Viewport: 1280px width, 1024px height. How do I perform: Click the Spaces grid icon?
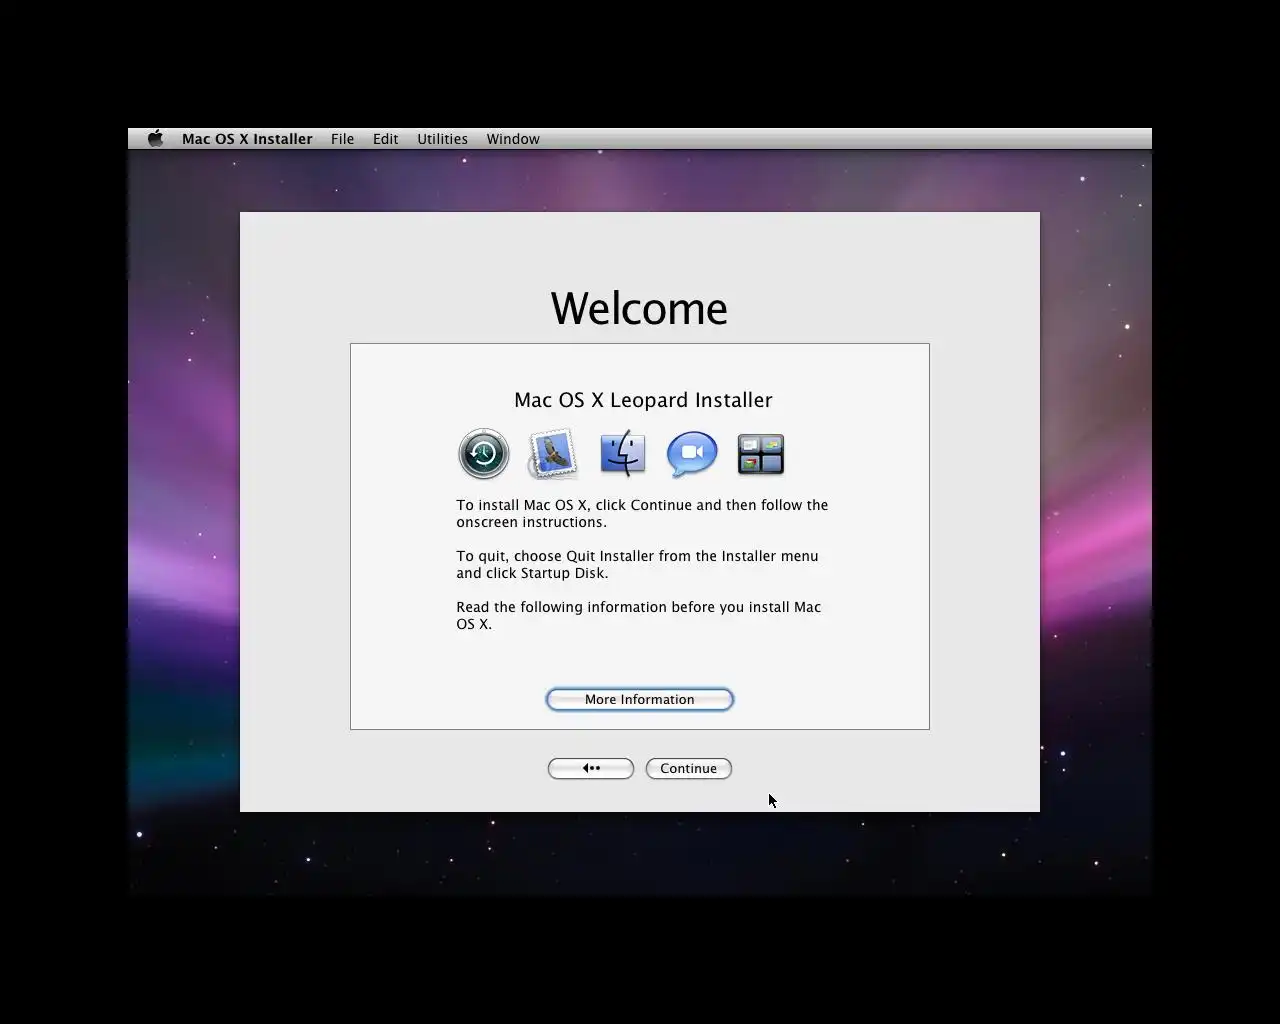(761, 454)
